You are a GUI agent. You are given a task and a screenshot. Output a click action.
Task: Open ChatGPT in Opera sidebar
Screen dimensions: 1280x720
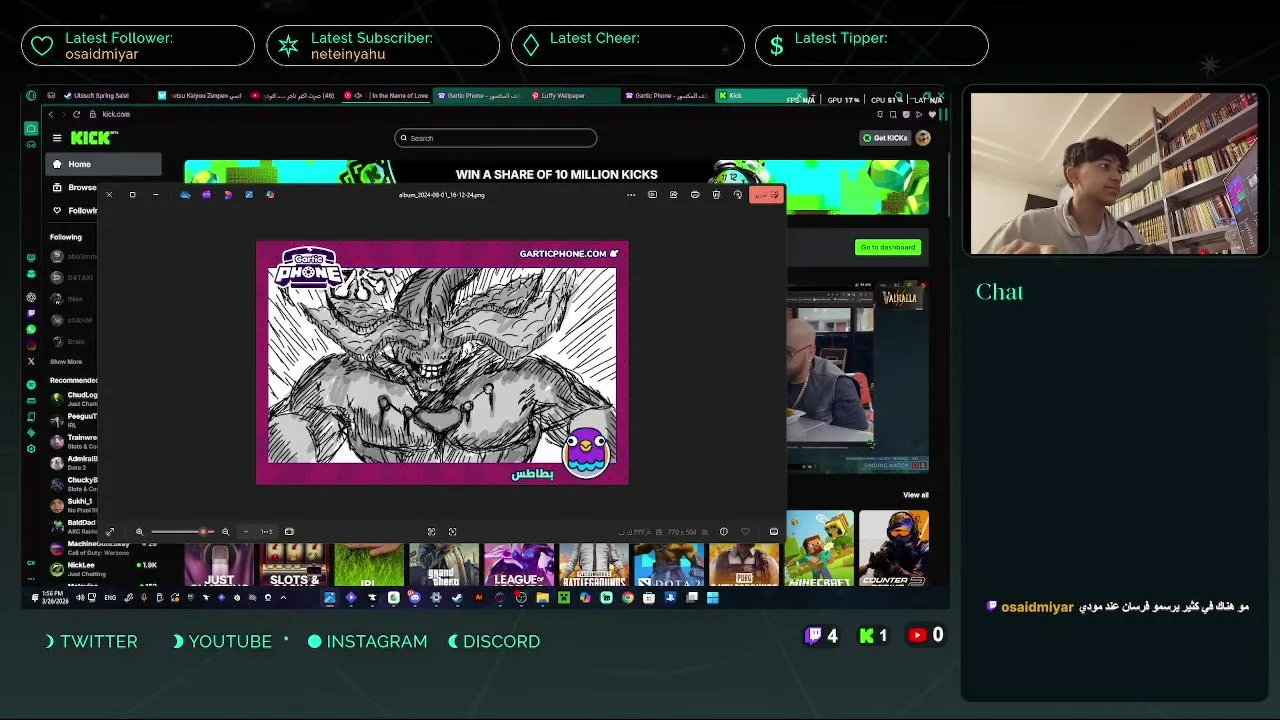31,297
